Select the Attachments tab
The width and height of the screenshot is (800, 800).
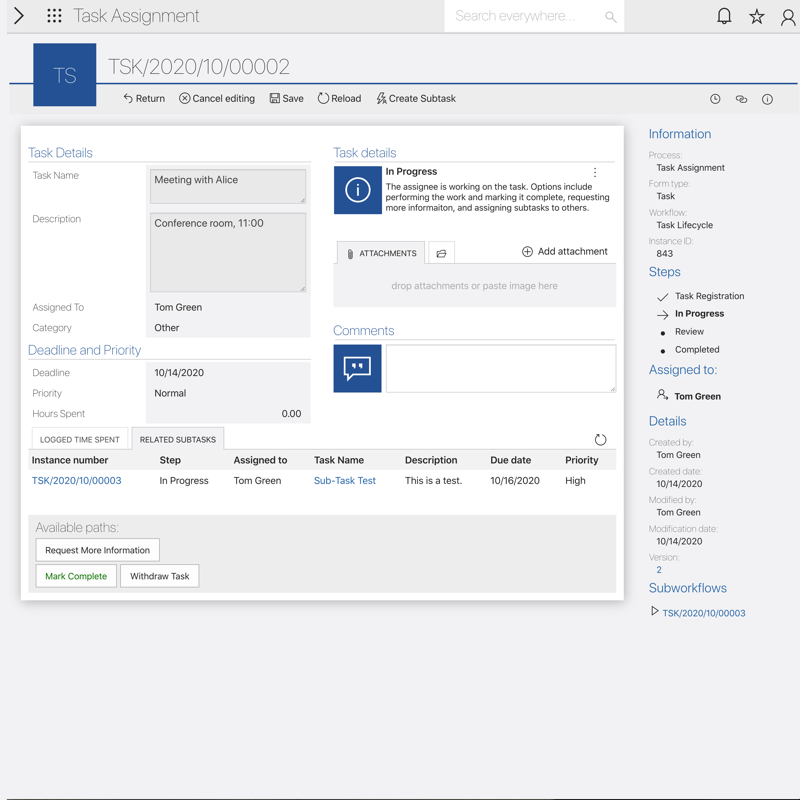coord(381,253)
